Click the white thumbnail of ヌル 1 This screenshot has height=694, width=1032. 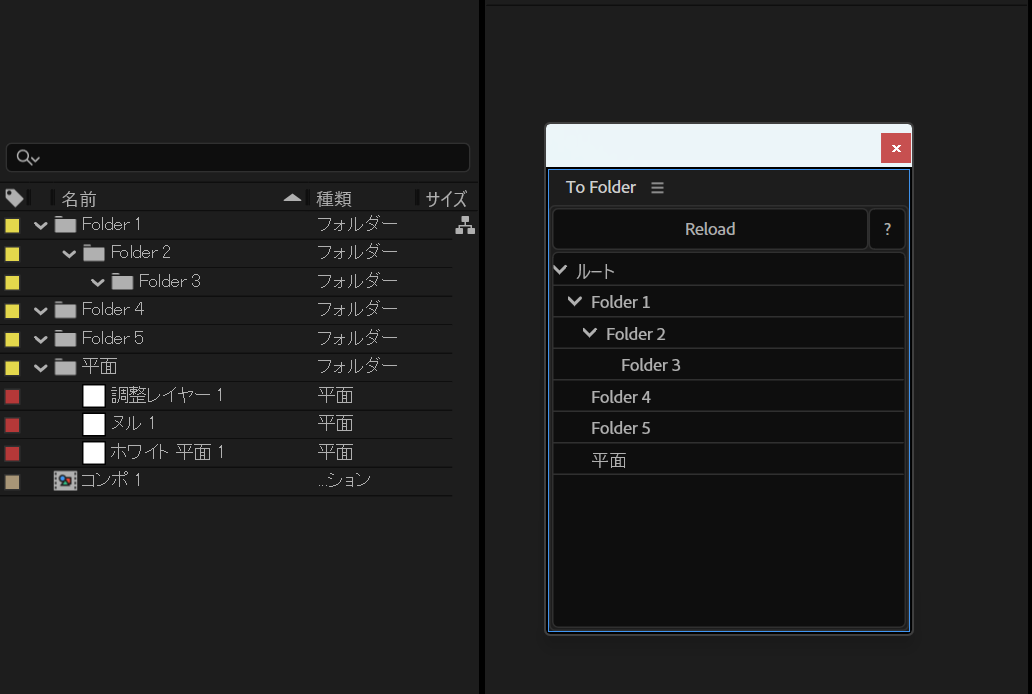pos(94,424)
